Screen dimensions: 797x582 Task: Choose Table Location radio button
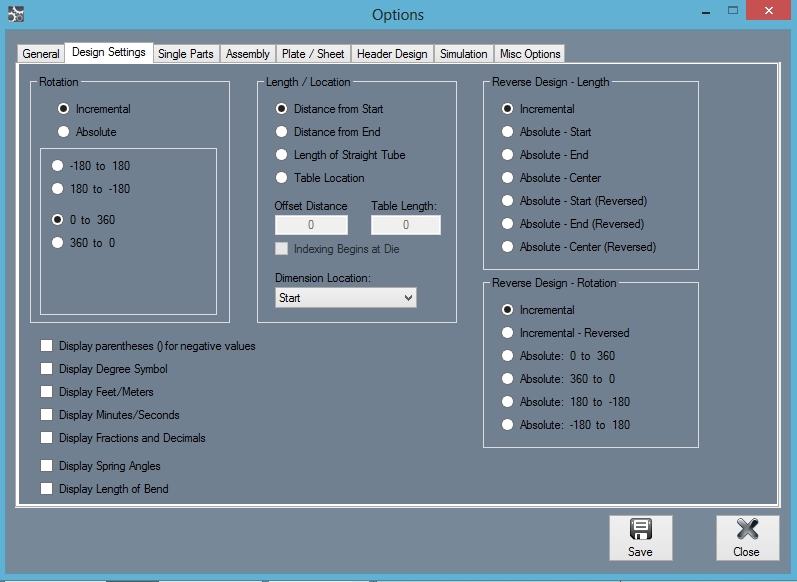pyautogui.click(x=282, y=178)
